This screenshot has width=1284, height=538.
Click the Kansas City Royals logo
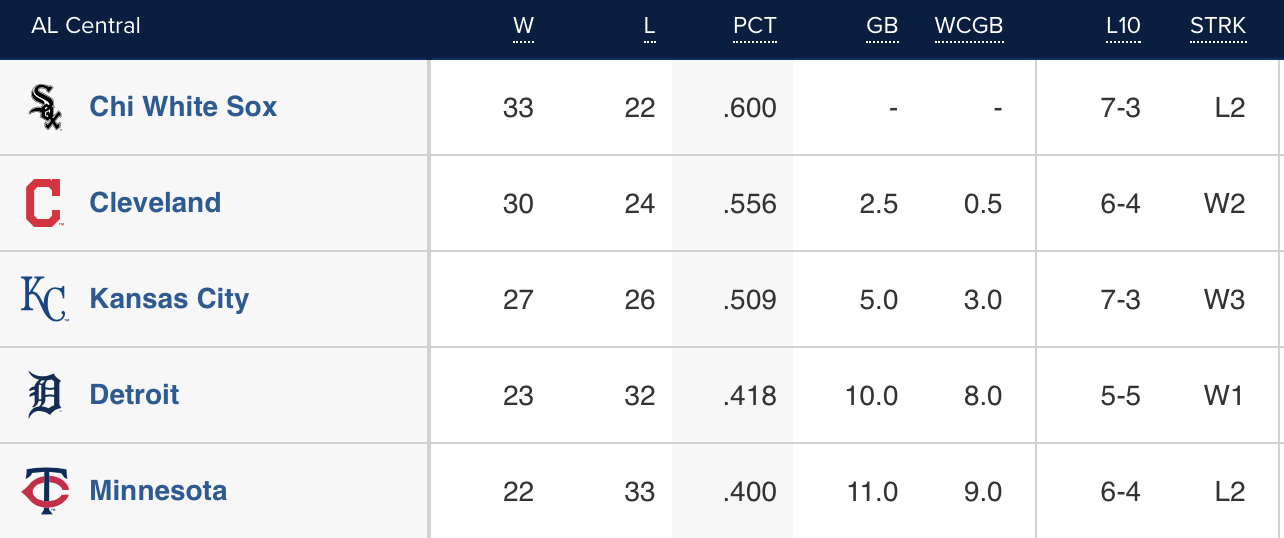tap(44, 299)
